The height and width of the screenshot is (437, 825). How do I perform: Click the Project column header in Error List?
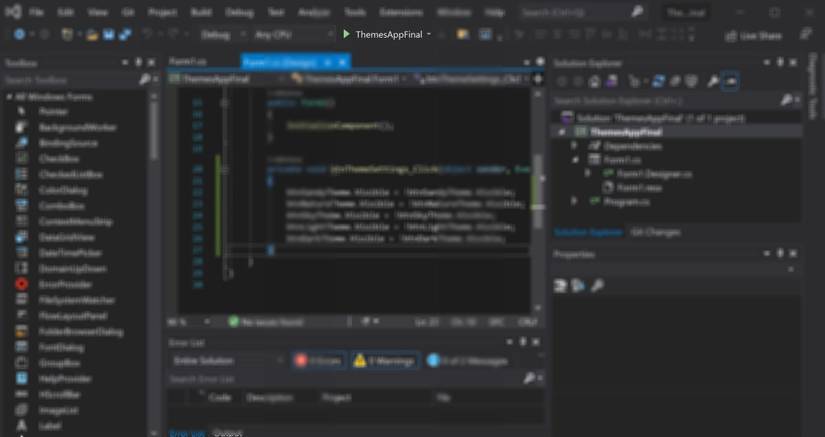click(x=336, y=398)
